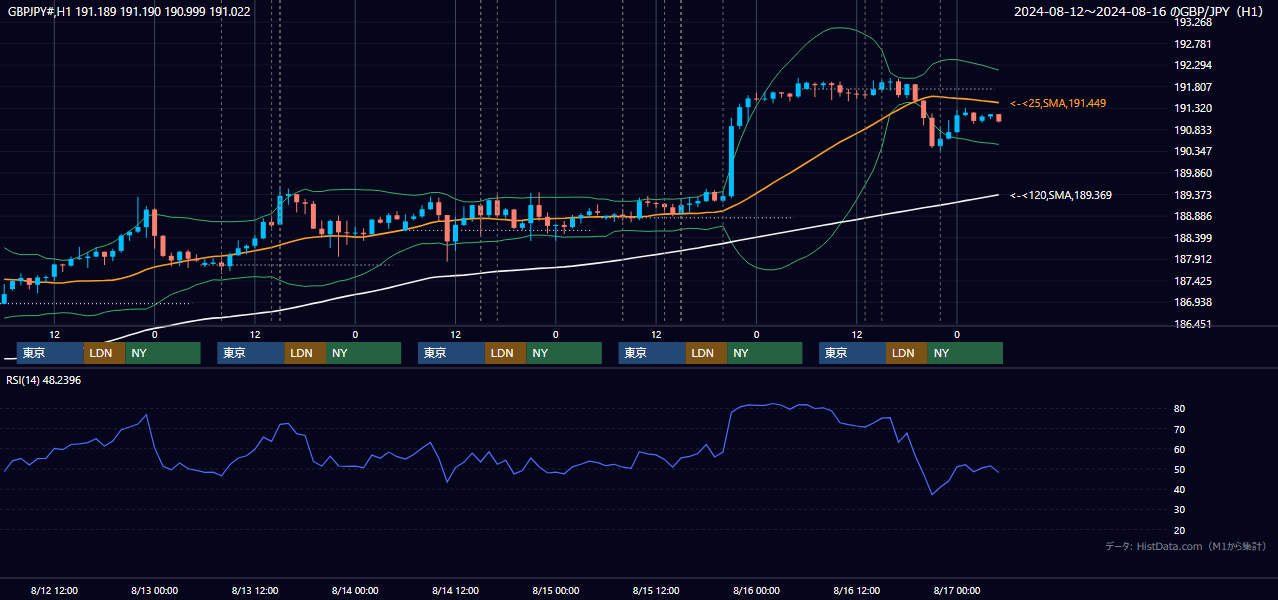Click the 120 SMA 189.369 label
The height and width of the screenshot is (600, 1278).
tap(1060, 195)
